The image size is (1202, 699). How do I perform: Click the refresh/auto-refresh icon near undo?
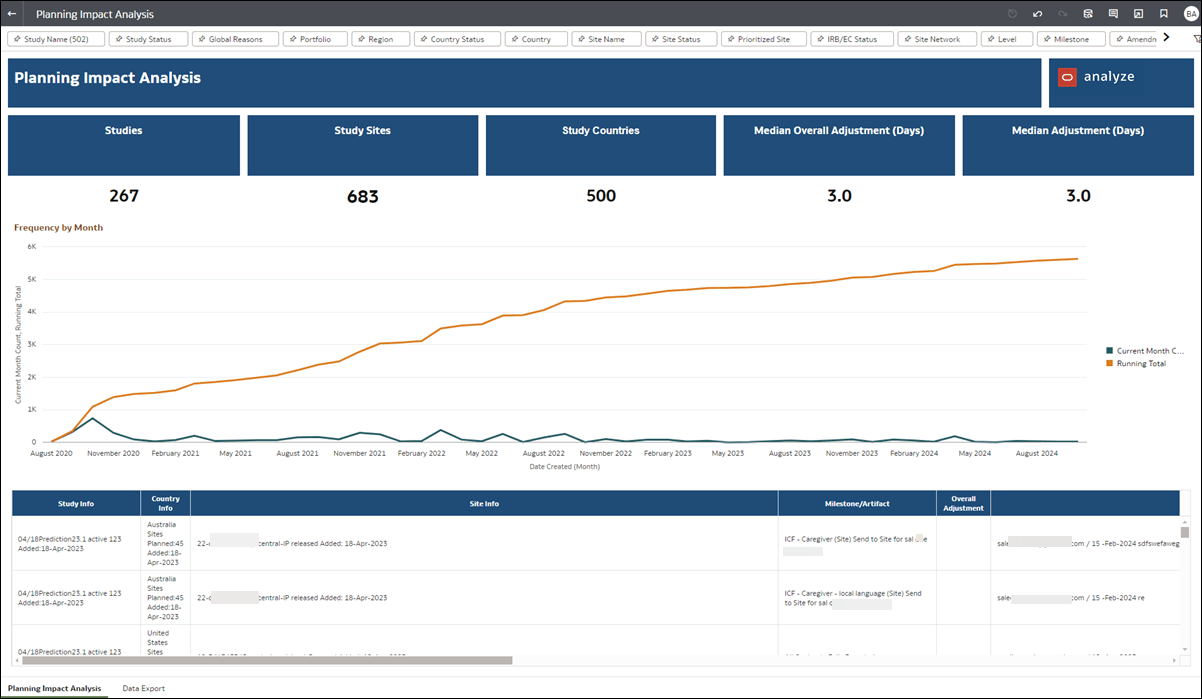1012,14
